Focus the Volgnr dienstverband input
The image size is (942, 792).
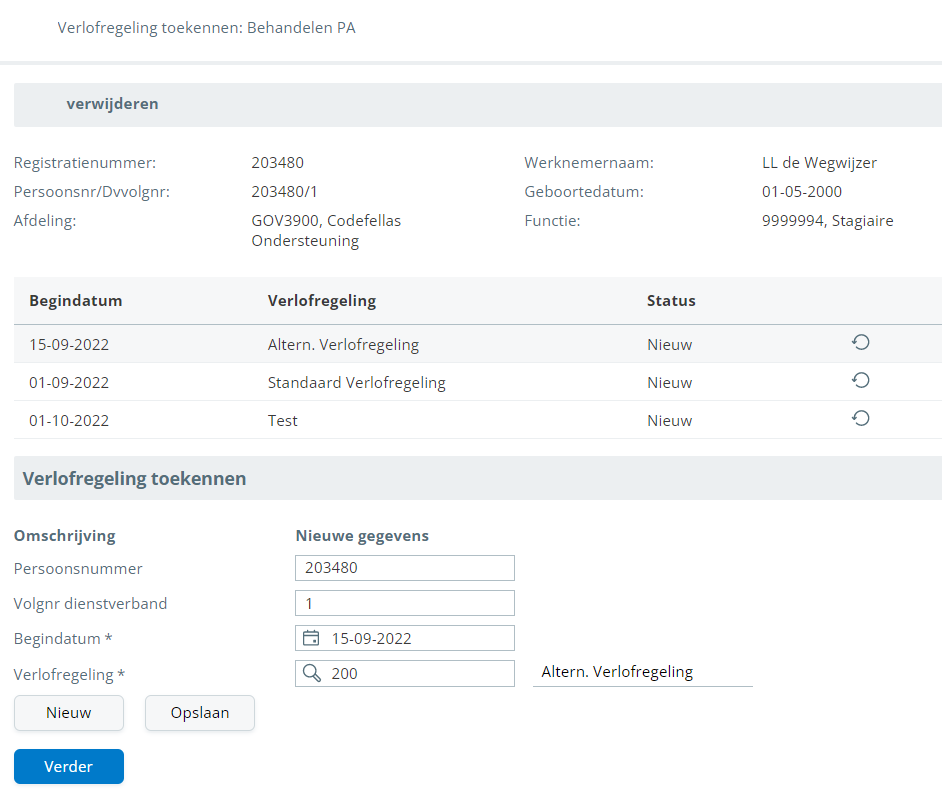point(405,603)
